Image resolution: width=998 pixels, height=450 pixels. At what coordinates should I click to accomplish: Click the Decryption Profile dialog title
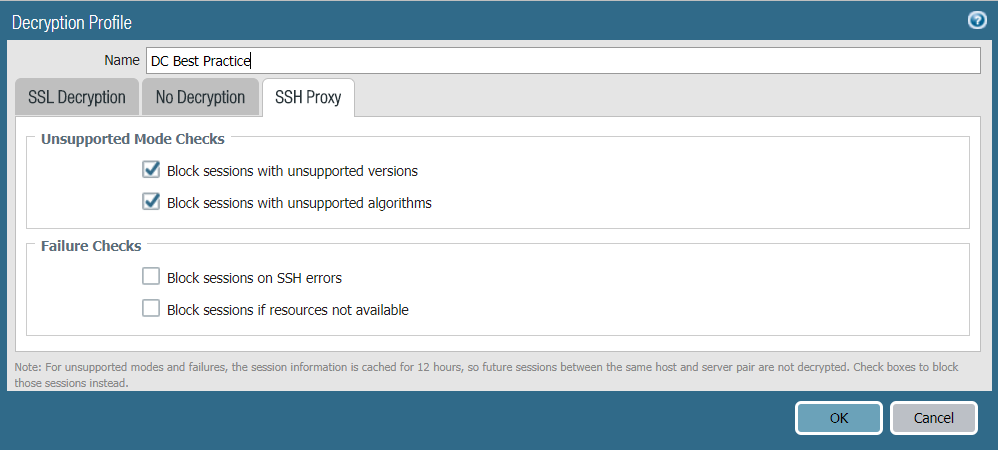coord(72,21)
